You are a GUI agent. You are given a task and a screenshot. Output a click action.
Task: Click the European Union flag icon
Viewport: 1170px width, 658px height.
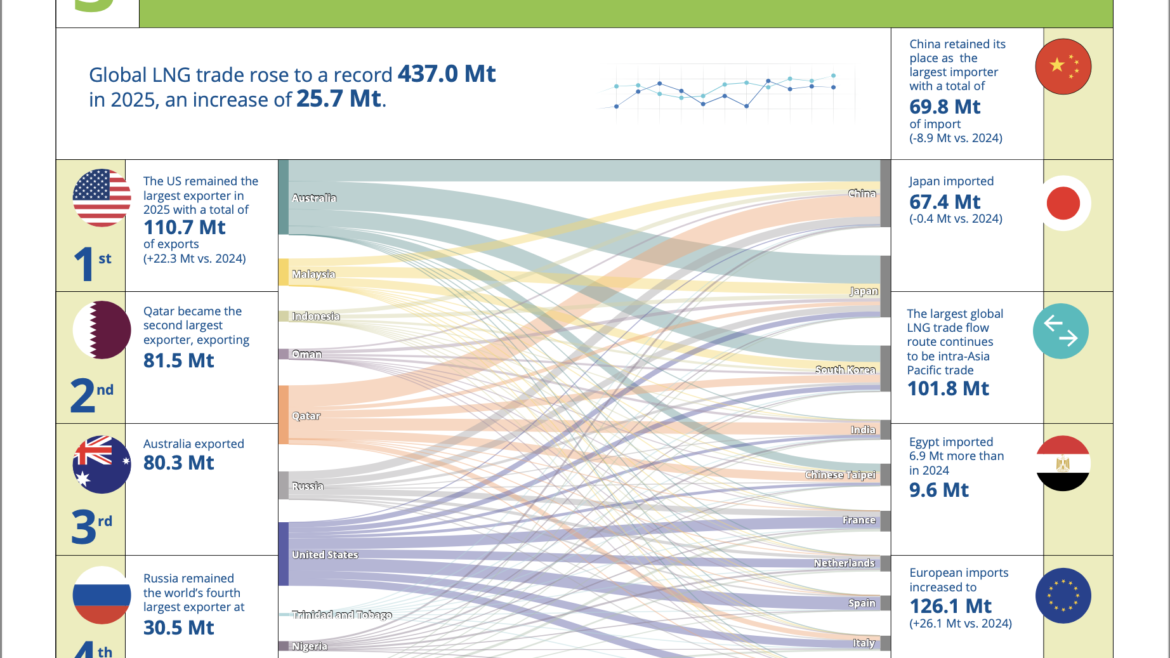coord(1063,595)
